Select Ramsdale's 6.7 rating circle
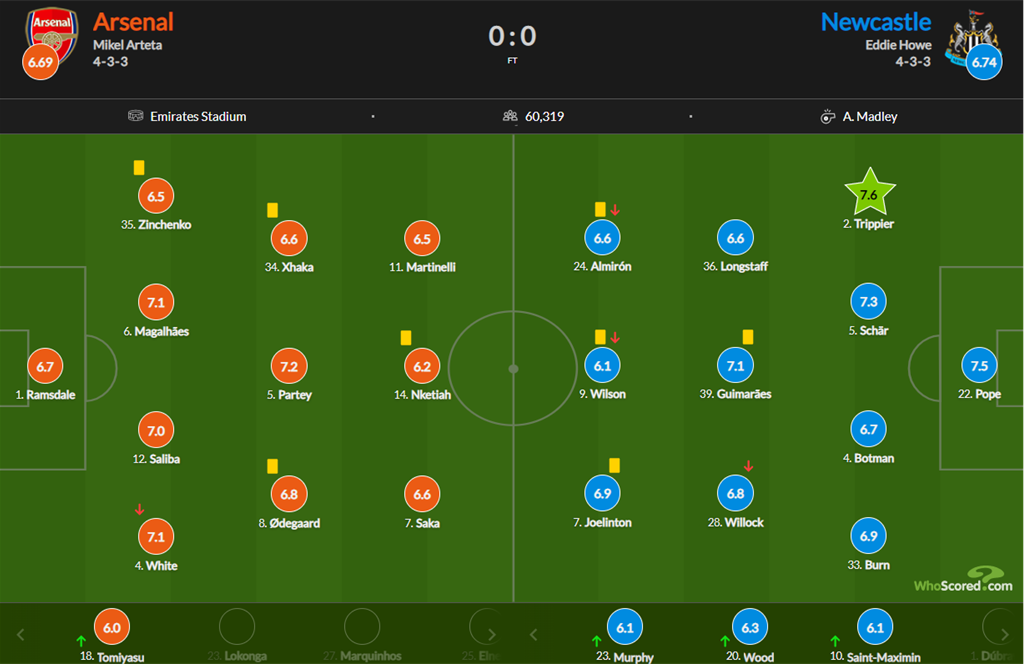 pos(45,367)
